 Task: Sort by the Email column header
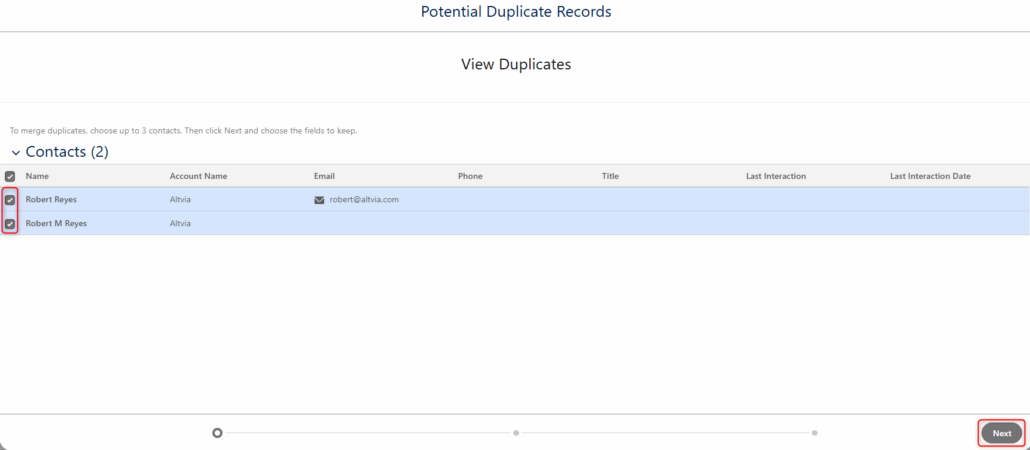point(325,176)
